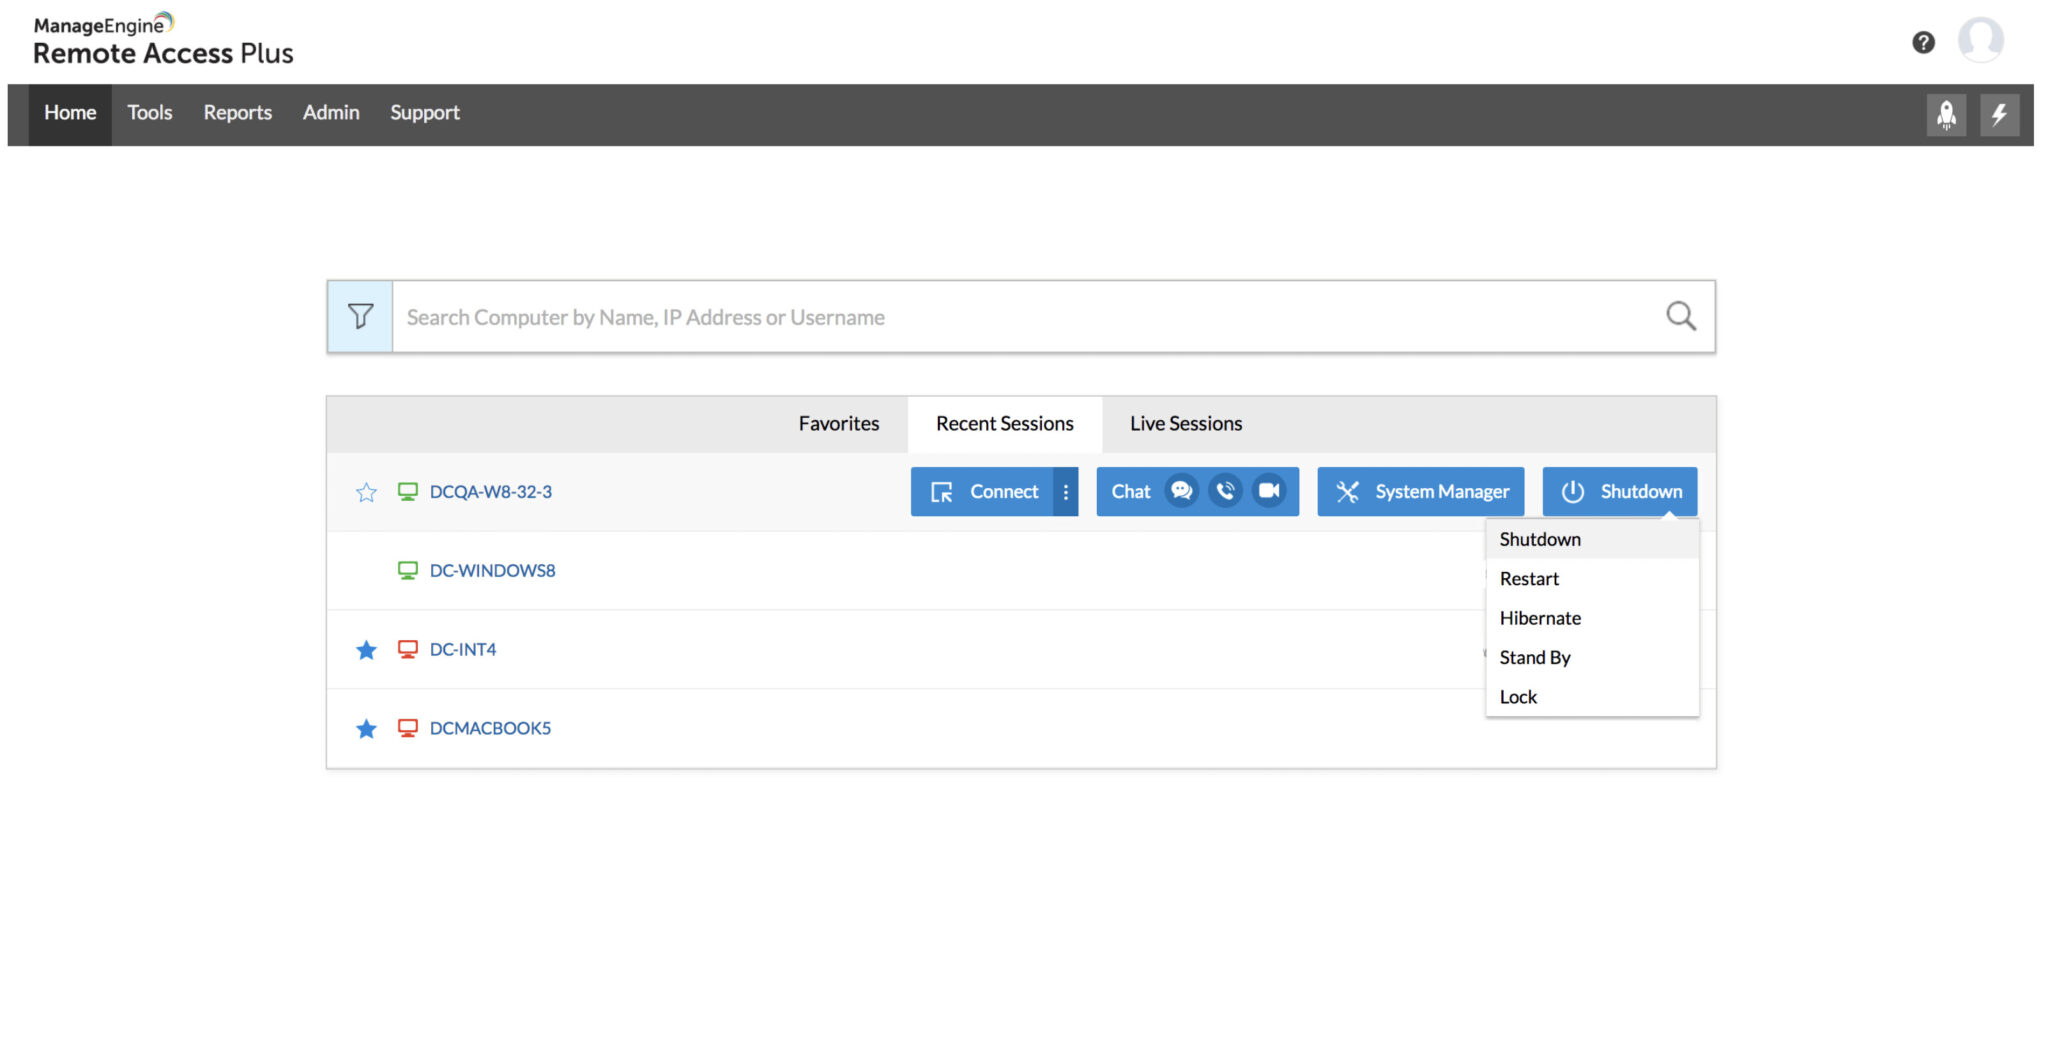
Task: Add DCQA-W8-32-3 to favorites with star
Action: [366, 492]
